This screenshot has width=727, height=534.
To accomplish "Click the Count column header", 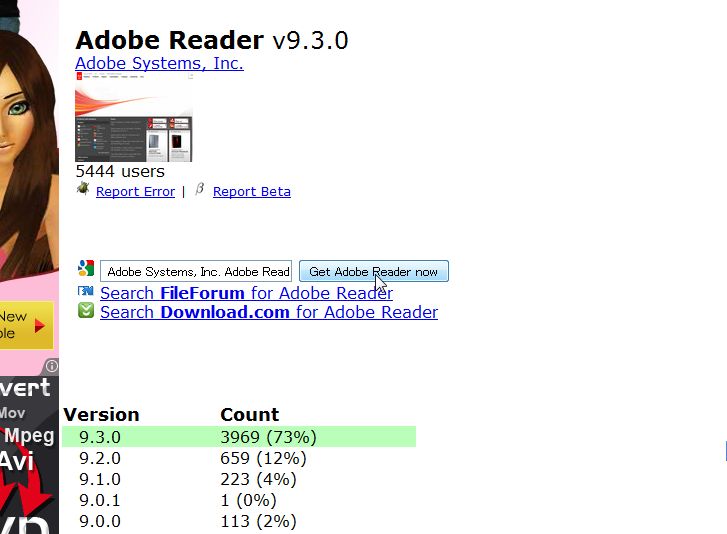I will point(249,414).
